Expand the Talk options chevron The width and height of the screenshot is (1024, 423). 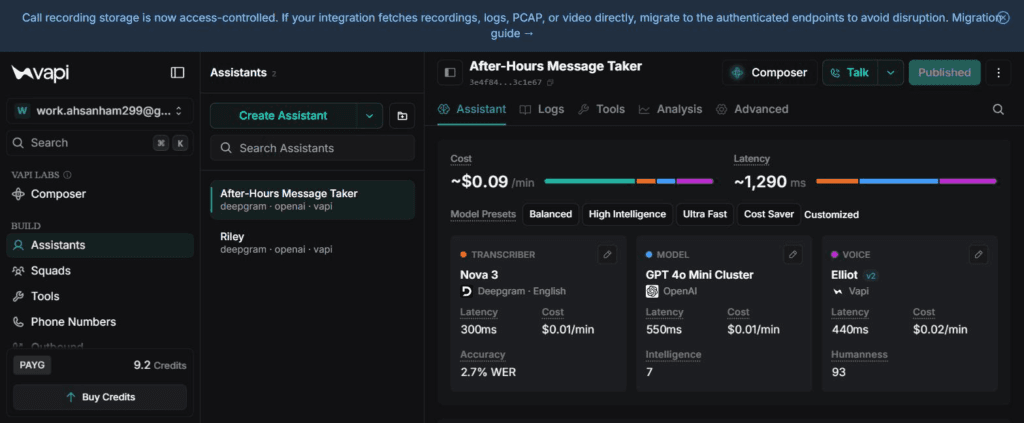tap(891, 72)
